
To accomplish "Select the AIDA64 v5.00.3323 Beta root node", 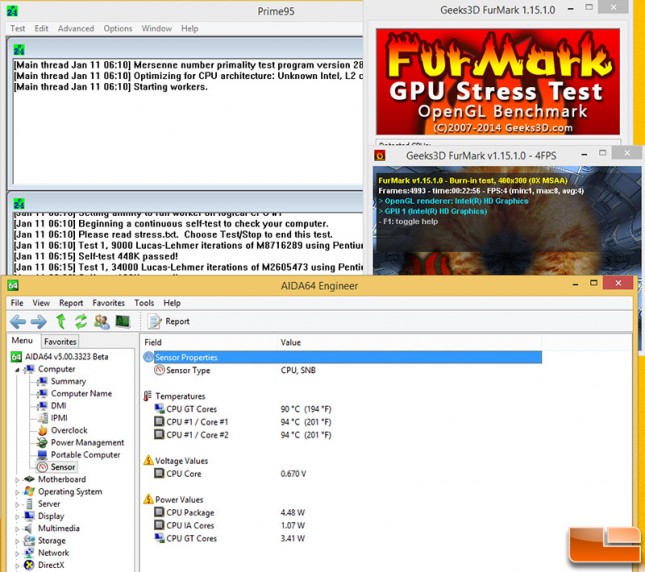I will pyautogui.click(x=60, y=357).
